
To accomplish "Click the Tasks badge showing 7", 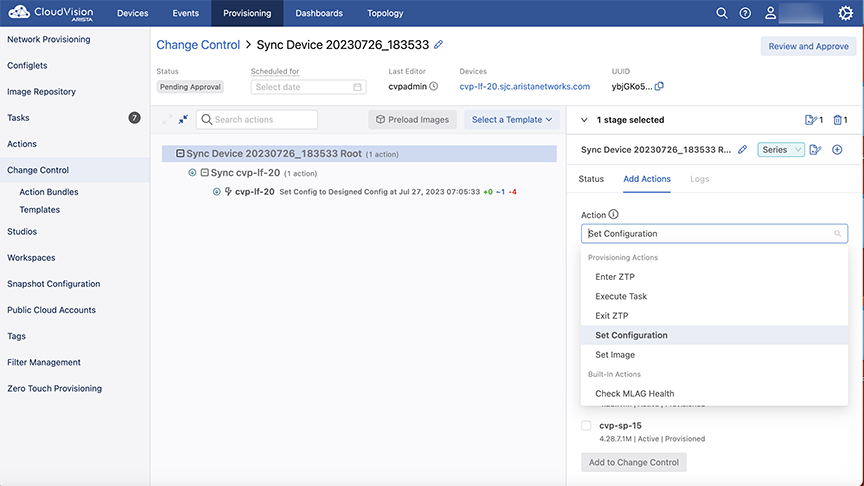I will [134, 117].
